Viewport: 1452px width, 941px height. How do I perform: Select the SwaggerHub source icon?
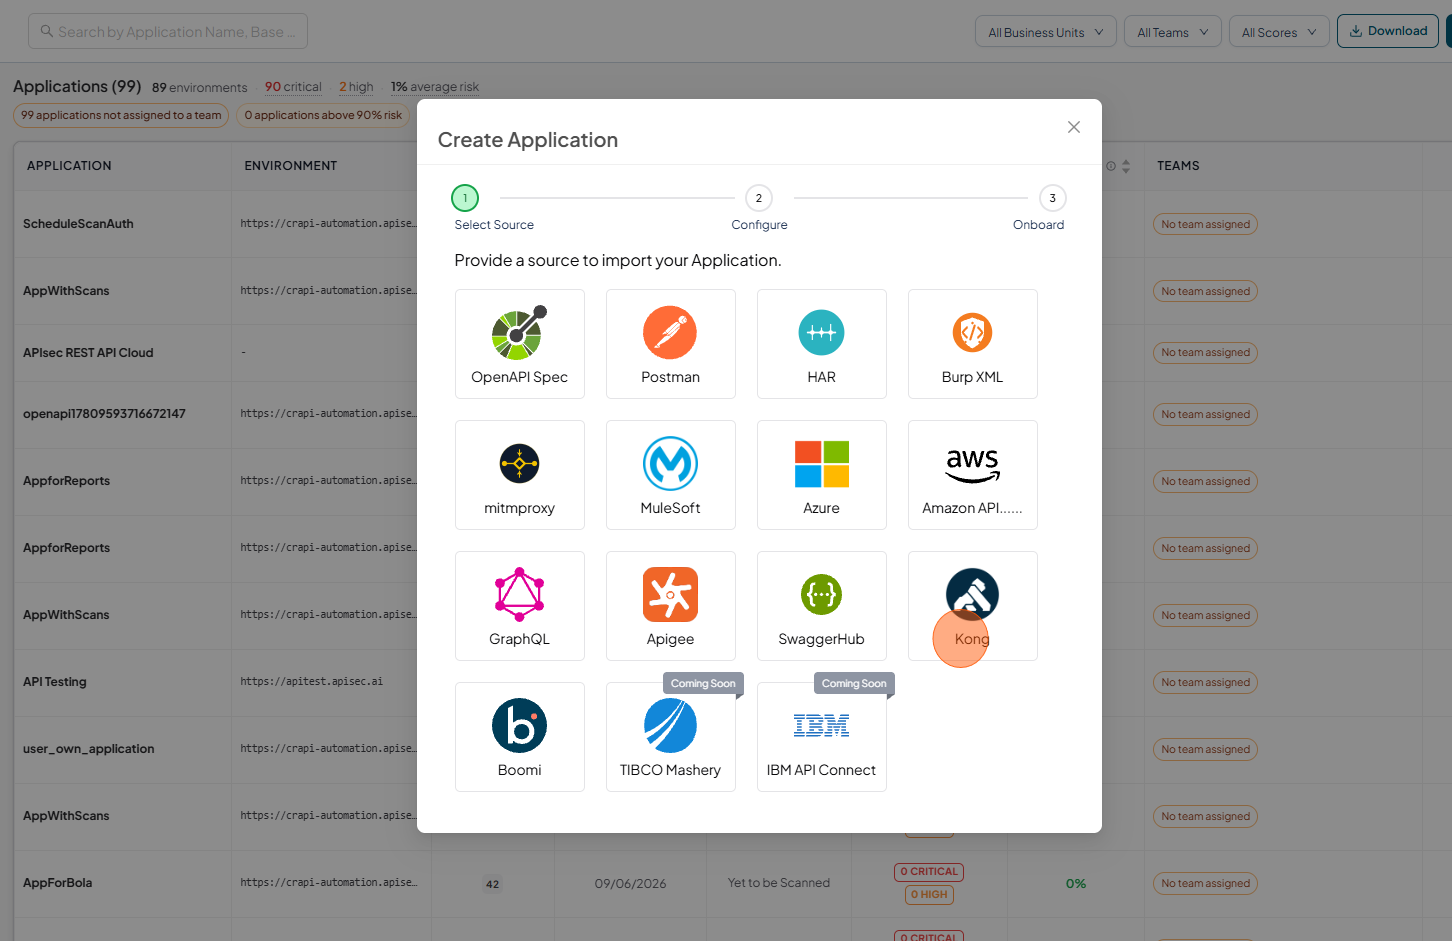tap(821, 595)
